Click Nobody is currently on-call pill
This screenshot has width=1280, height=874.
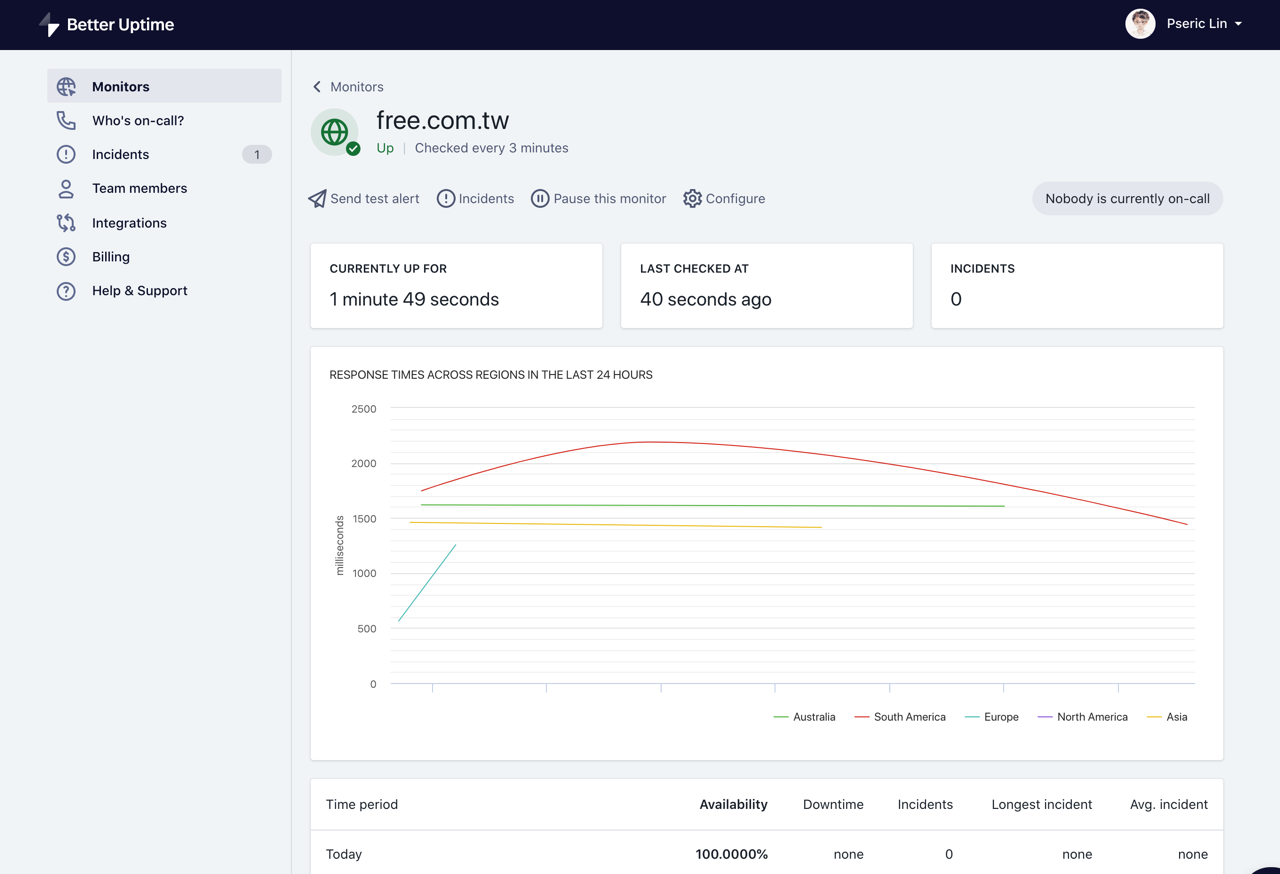pyautogui.click(x=1127, y=199)
